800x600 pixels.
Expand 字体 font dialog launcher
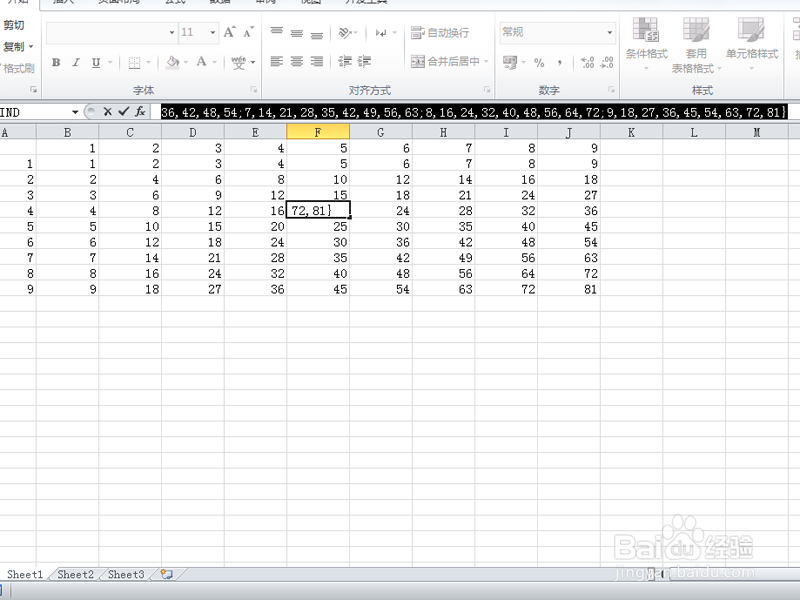point(254,90)
